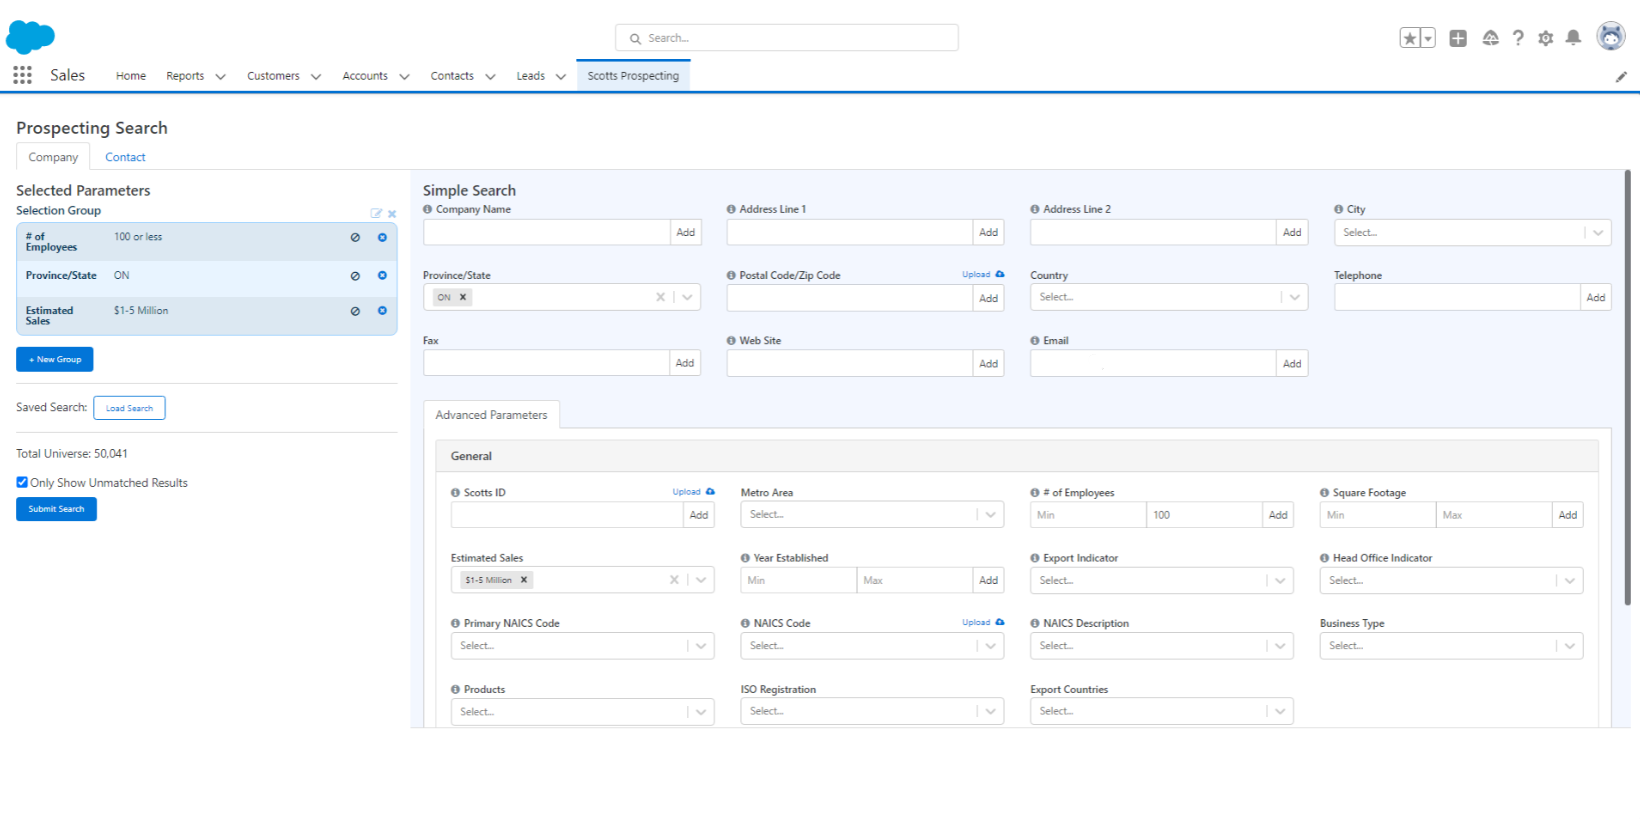Open the City dropdown
The width and height of the screenshot is (1640, 819).
pos(1472,232)
